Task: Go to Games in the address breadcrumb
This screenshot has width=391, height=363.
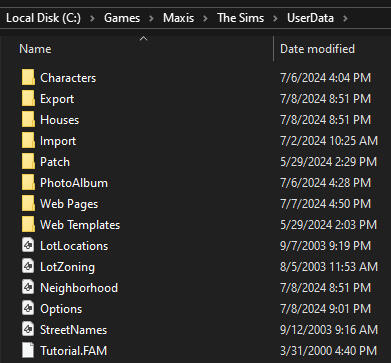Action: 122,18
